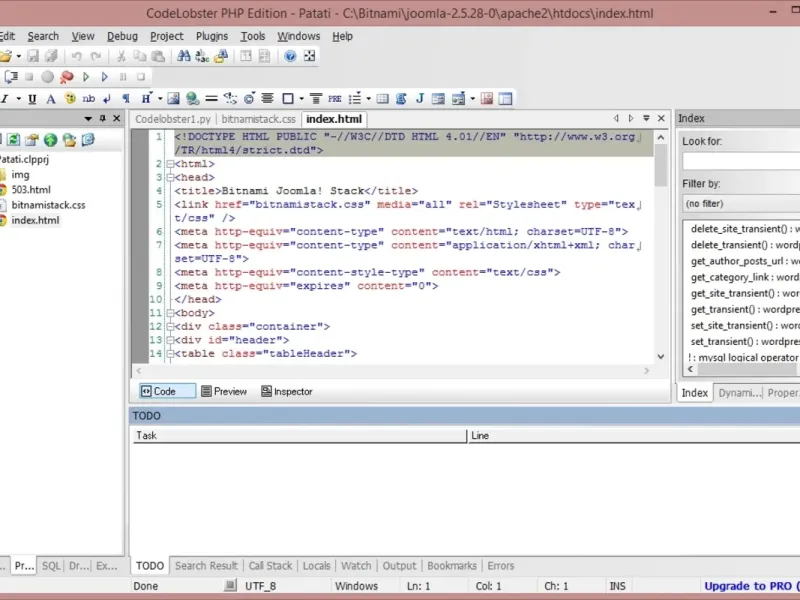Click the Find binoculars icon in toolbar
This screenshot has height=600, width=800.
point(185,57)
